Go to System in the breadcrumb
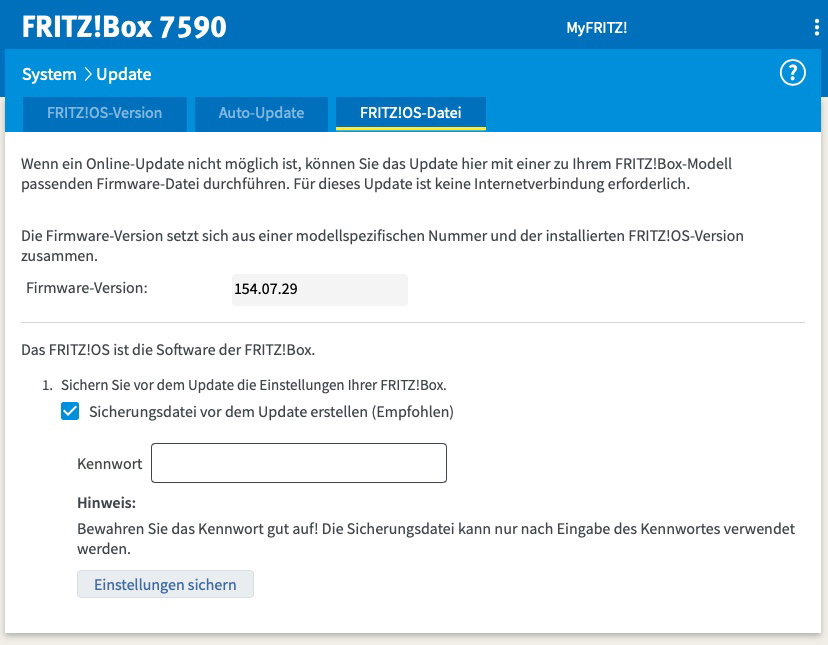 pyautogui.click(x=49, y=74)
